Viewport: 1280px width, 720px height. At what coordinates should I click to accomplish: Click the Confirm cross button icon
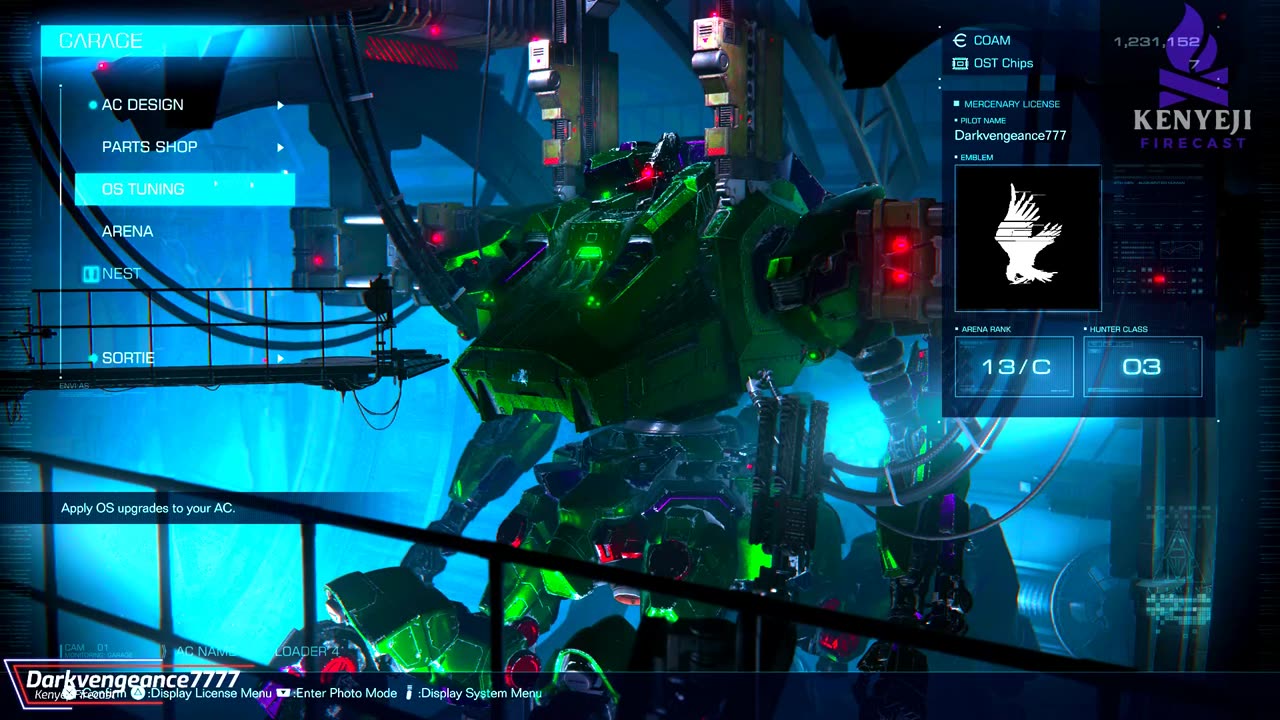pyautogui.click(x=70, y=693)
